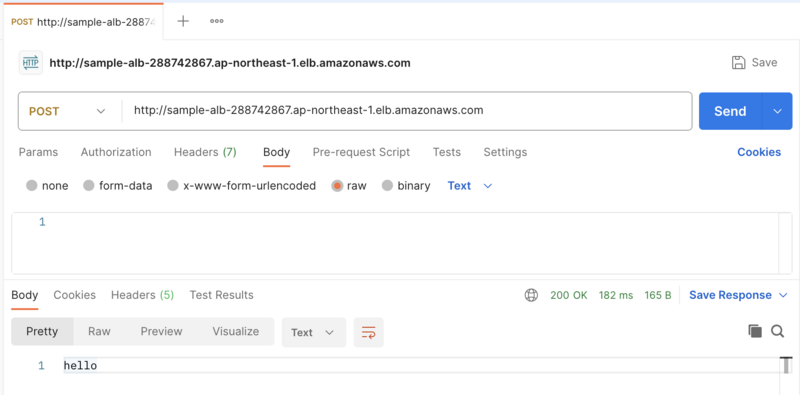Open the Test Results response tab
Viewport: 800px width, 395px height.
[x=221, y=295]
